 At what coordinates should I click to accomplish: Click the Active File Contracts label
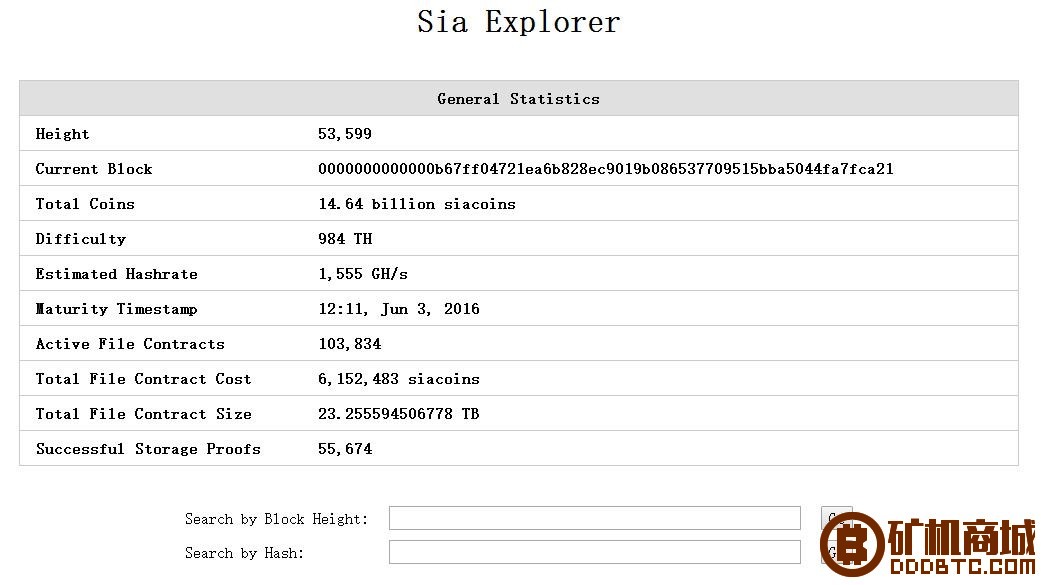130,344
